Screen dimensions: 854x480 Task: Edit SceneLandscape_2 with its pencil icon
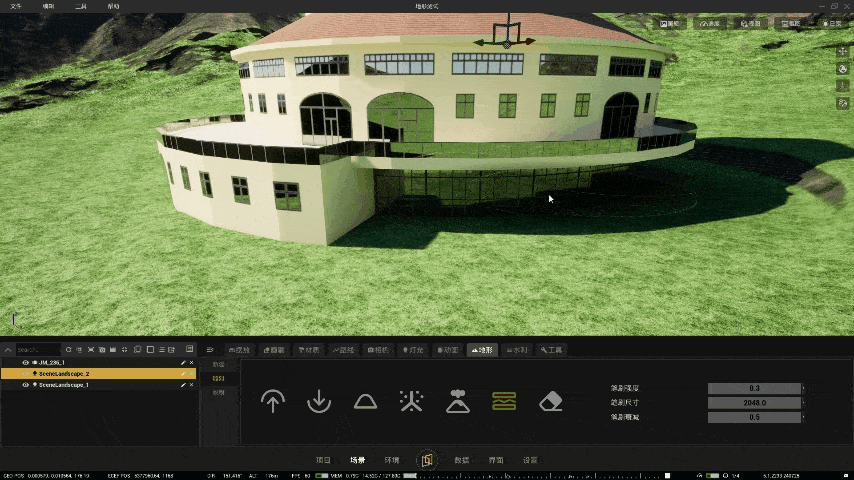(x=183, y=374)
